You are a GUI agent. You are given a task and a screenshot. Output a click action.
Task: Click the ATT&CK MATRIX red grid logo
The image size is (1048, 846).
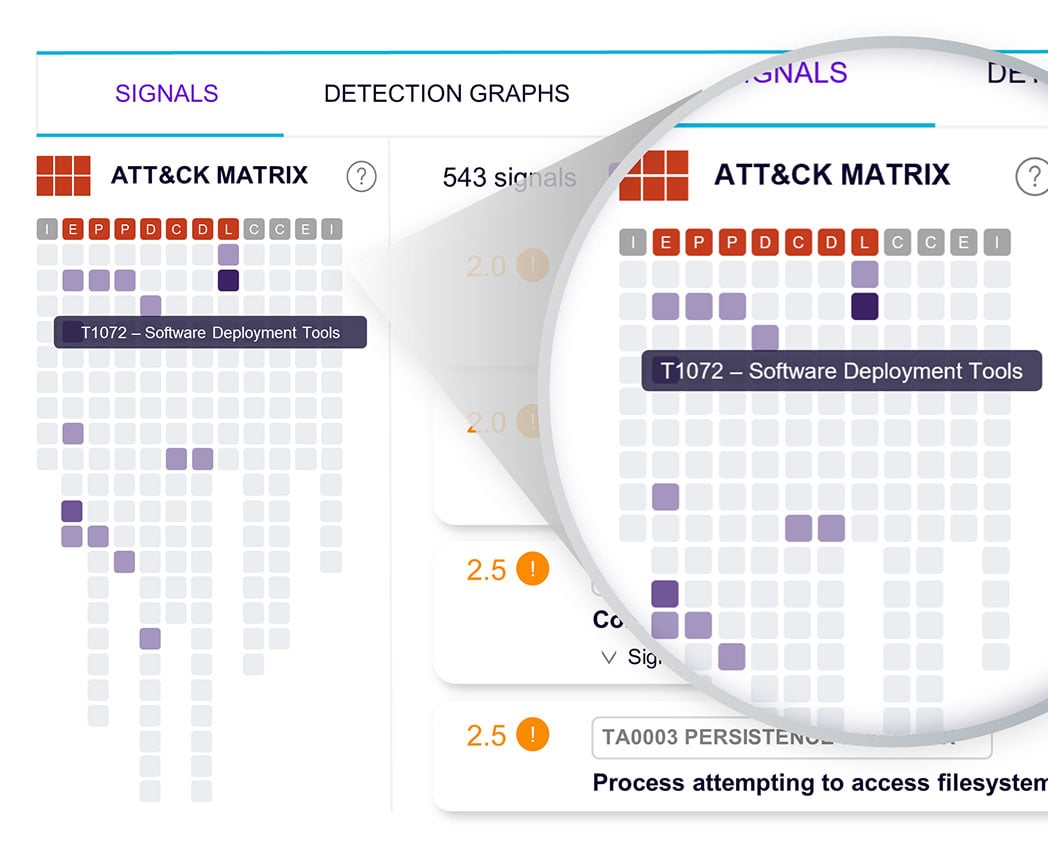coord(64,176)
